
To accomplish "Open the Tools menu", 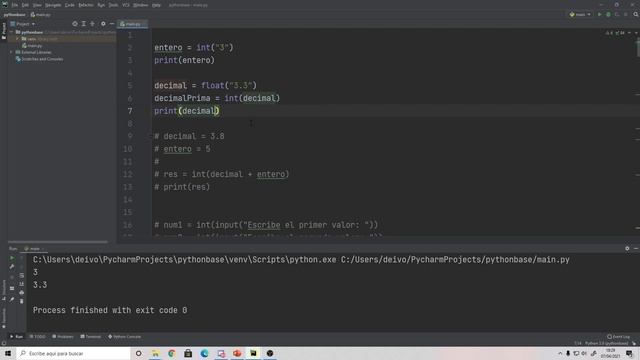I will (x=113, y=5).
